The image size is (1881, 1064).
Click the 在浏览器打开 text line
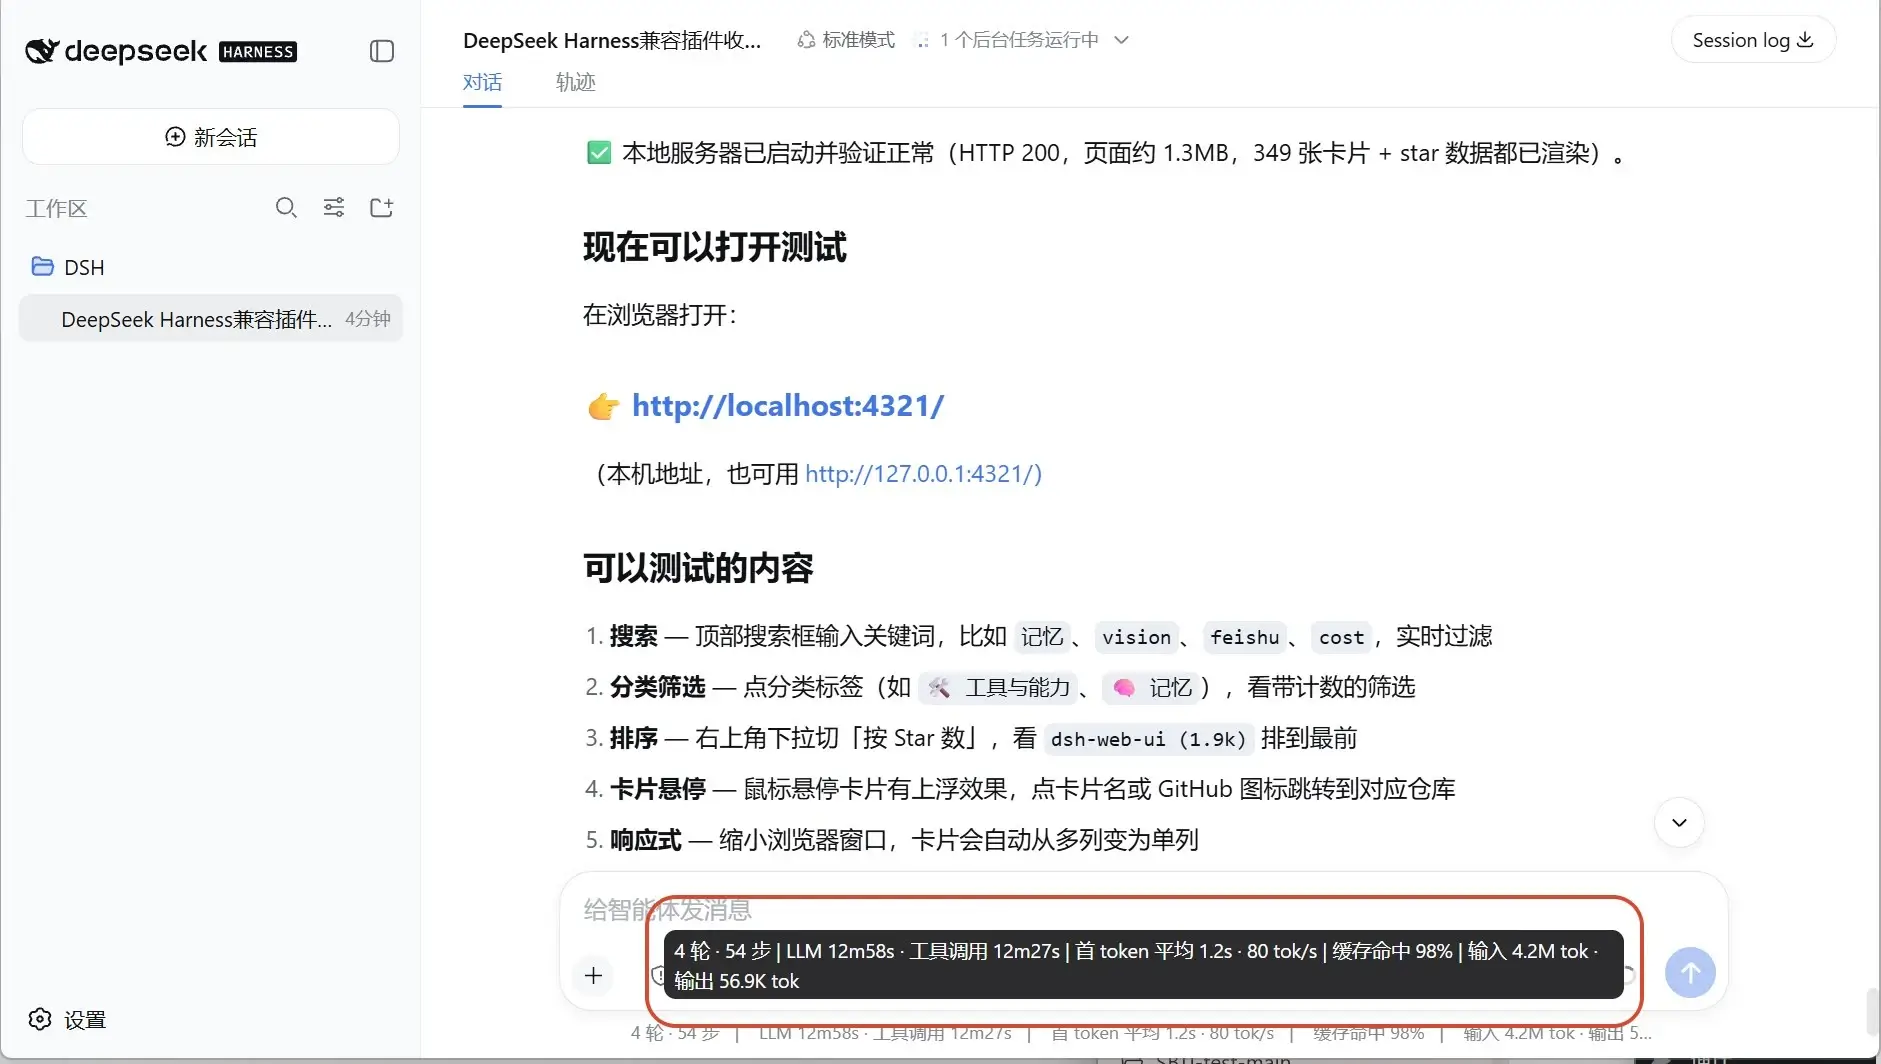tap(660, 316)
